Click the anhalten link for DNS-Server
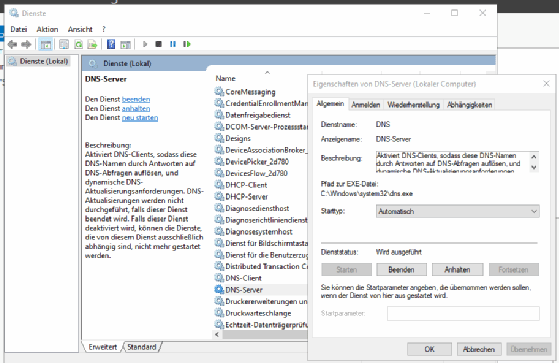559x363 pixels. pos(136,108)
